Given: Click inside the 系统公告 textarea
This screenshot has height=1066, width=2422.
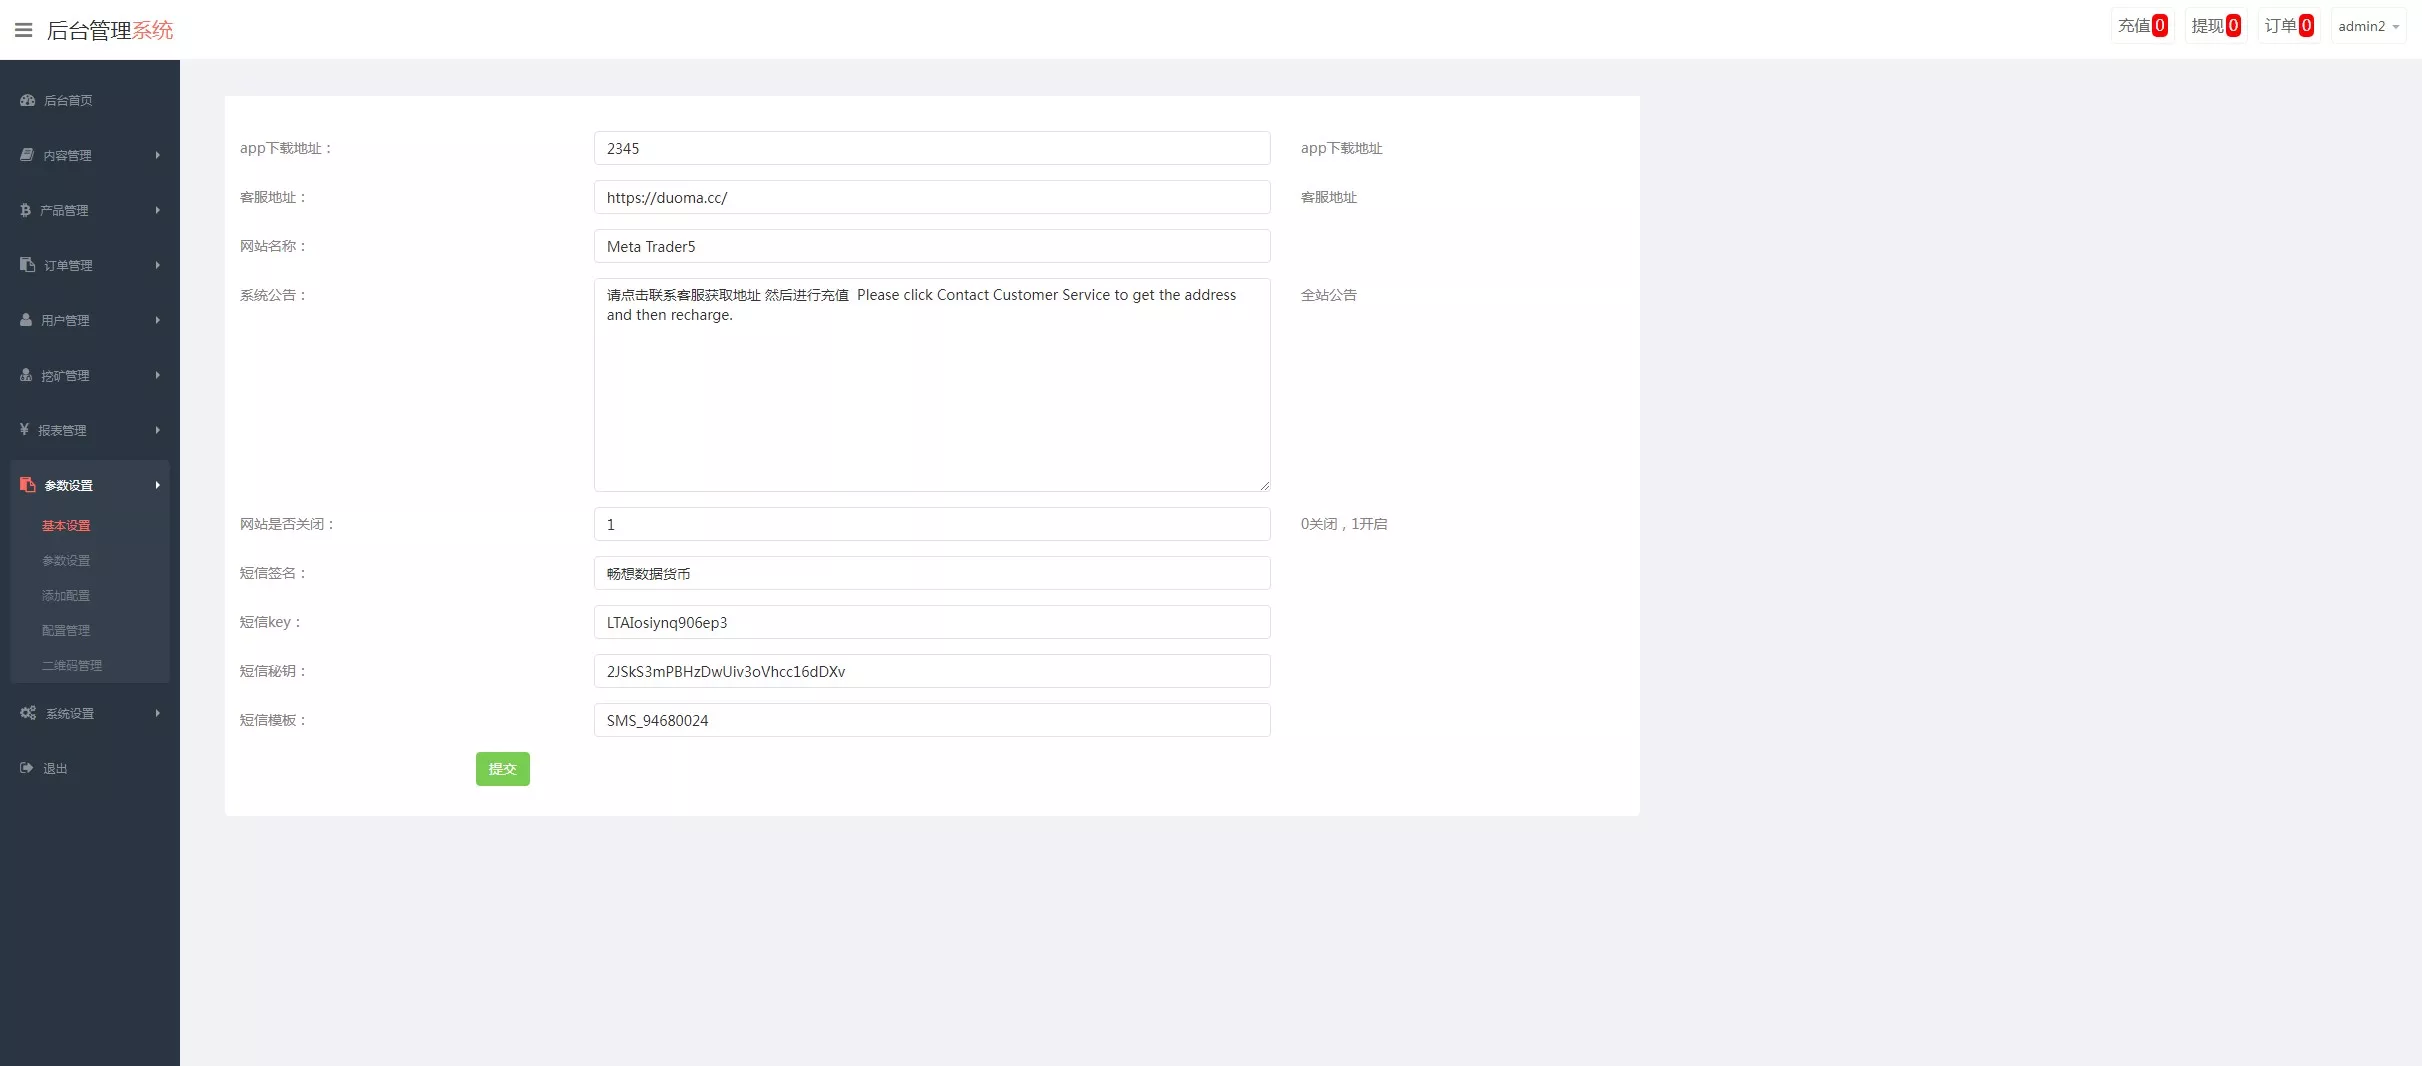Looking at the screenshot, I should coord(932,385).
